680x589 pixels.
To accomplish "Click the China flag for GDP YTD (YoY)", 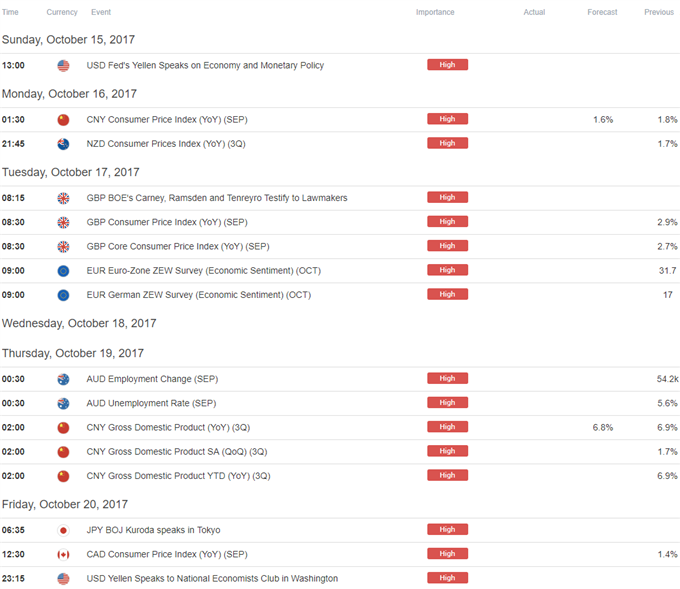I will 63,477.
